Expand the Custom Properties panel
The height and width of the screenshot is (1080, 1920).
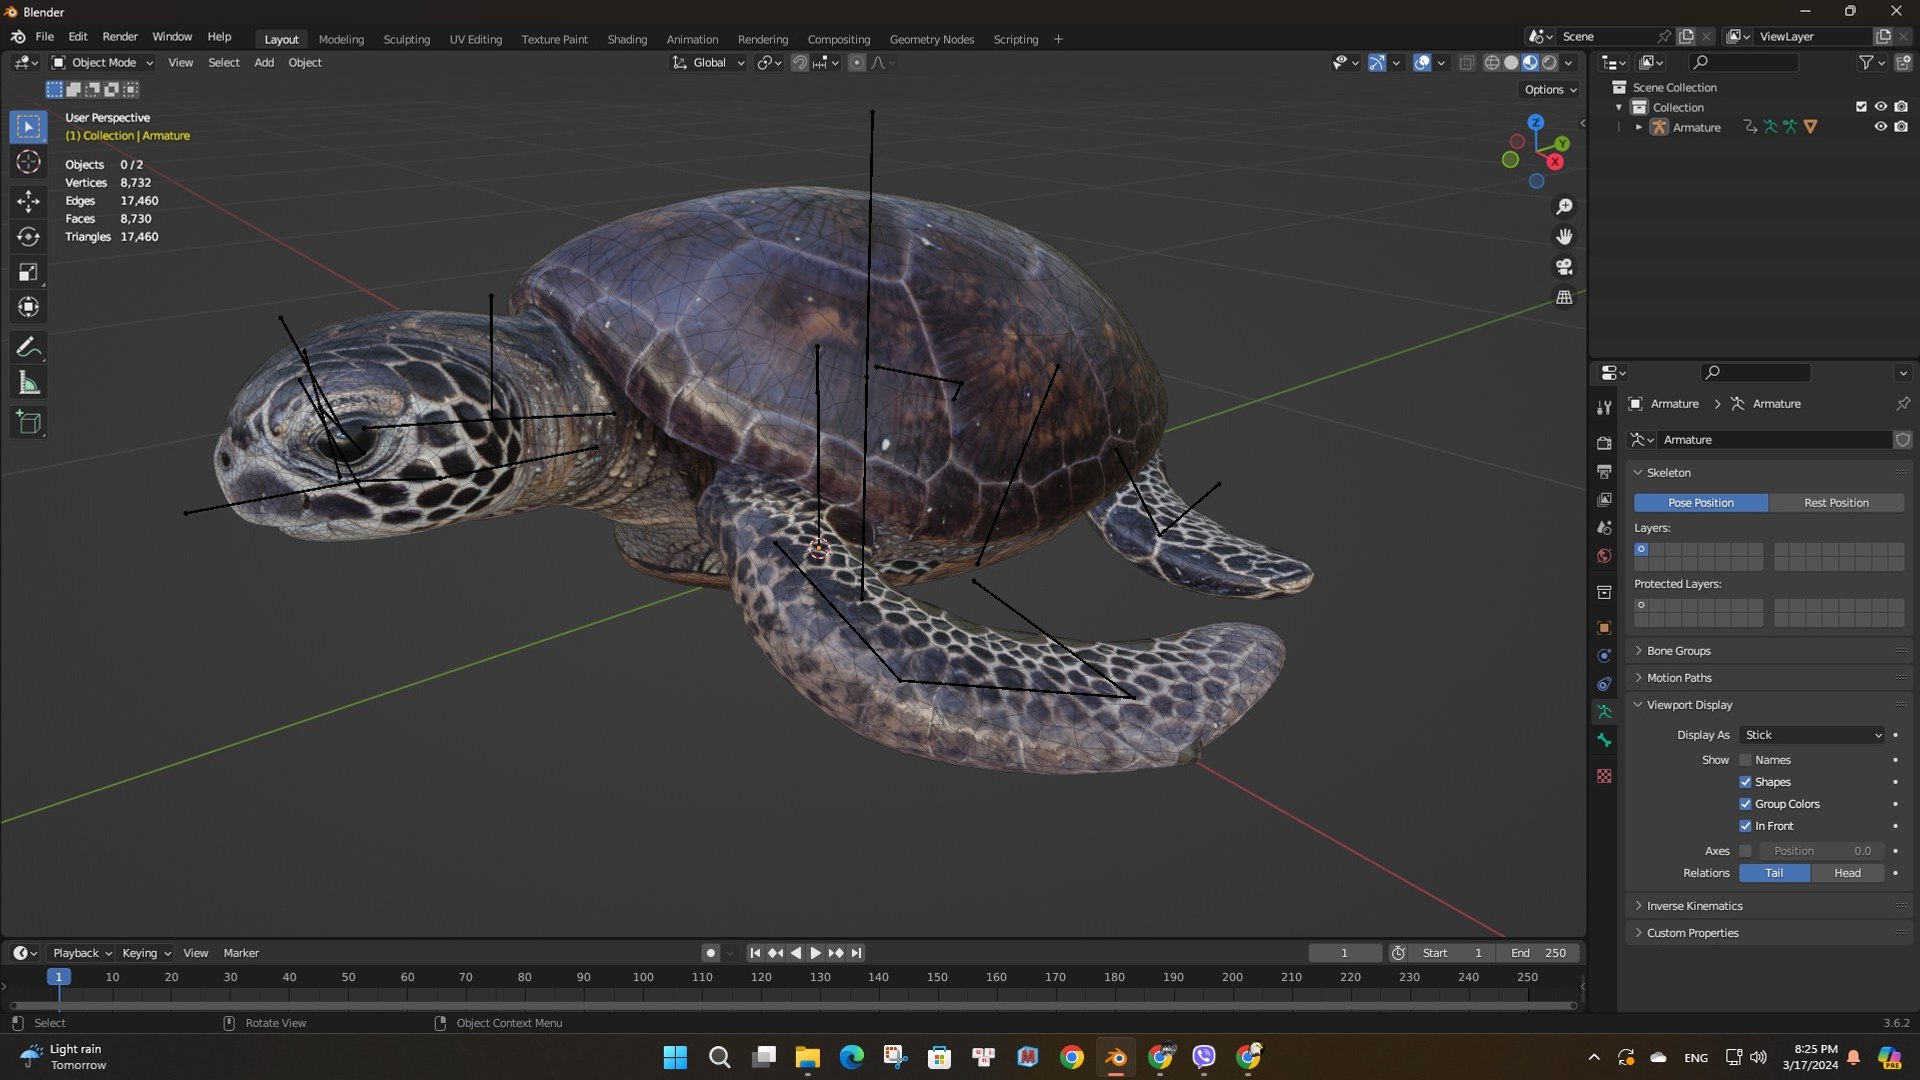1692,933
